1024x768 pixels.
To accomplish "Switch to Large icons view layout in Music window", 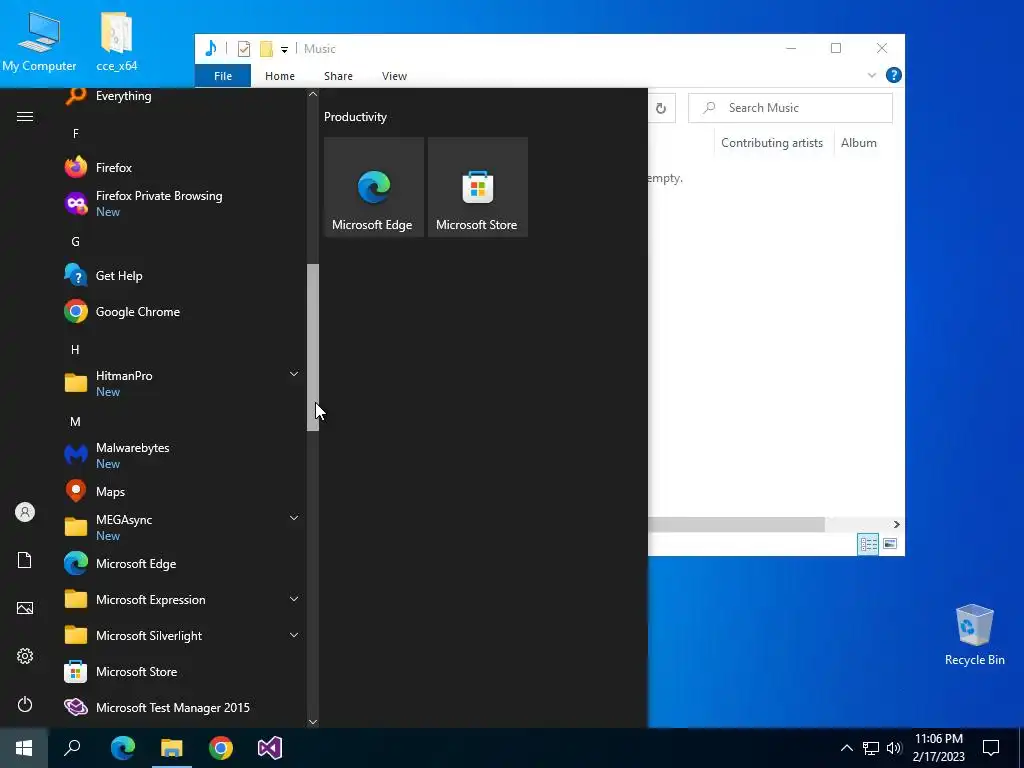I will coord(889,543).
